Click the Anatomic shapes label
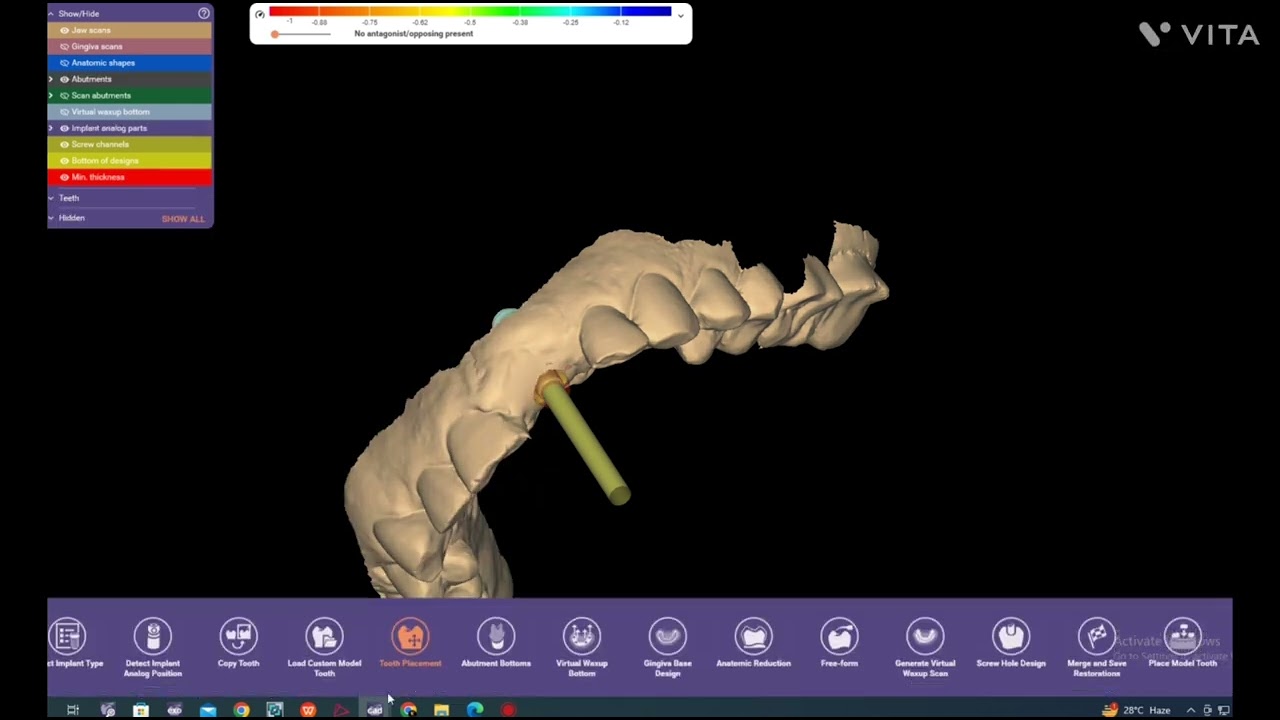Screen dimensions: 1280x720 click(x=103, y=63)
